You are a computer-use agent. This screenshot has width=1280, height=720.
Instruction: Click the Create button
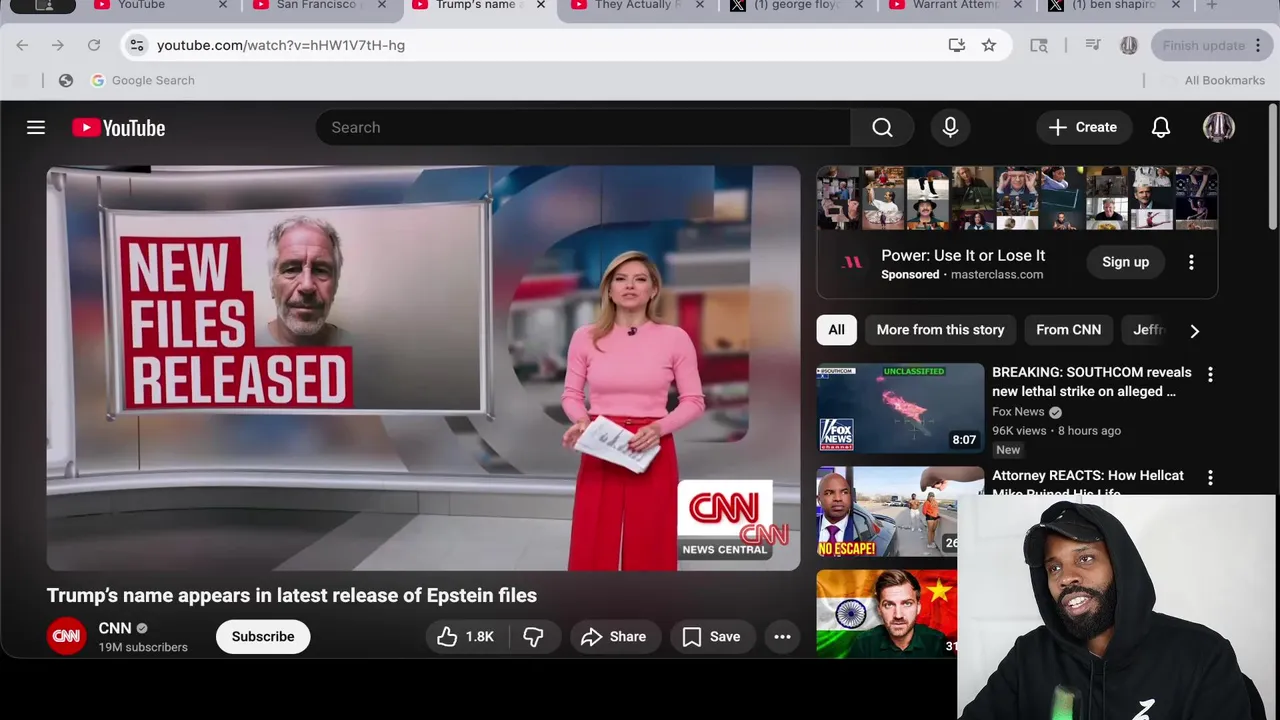(x=1082, y=128)
